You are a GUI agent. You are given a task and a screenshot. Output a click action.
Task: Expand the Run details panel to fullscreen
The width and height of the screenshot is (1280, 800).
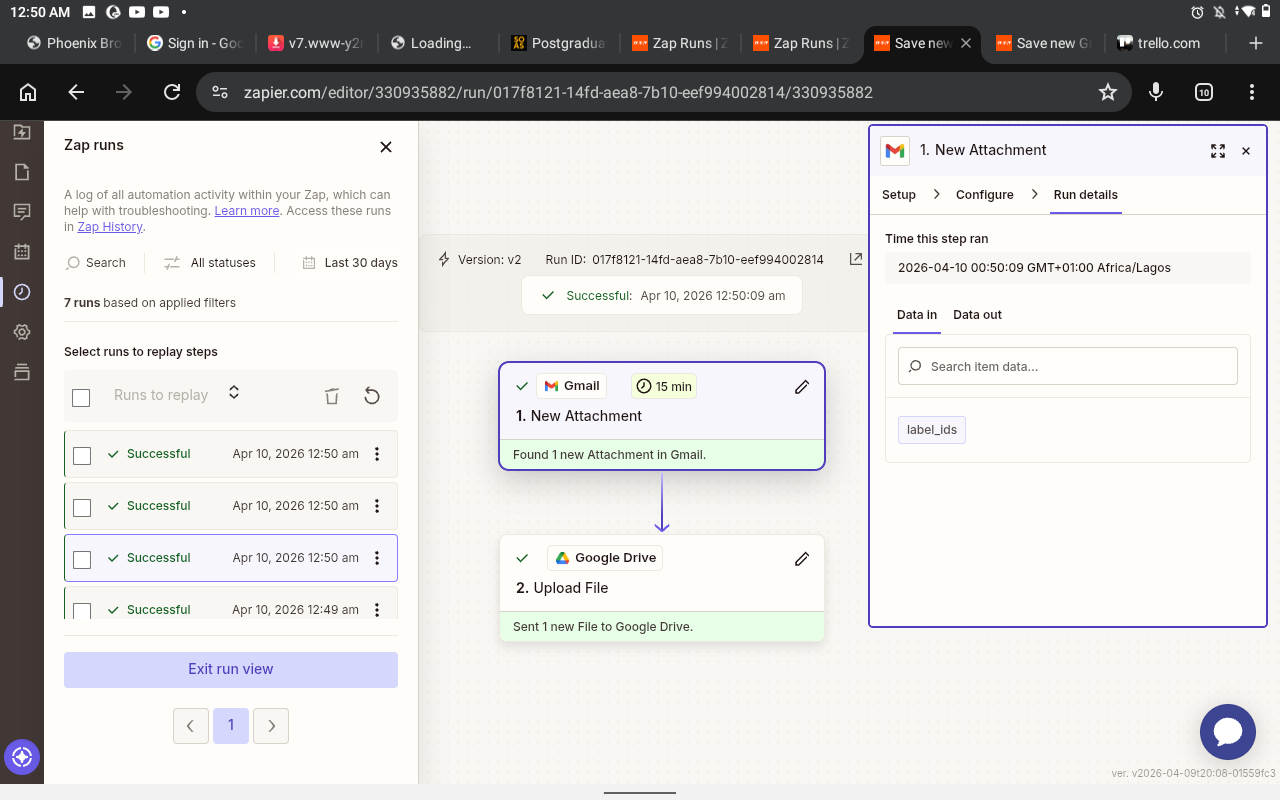click(x=1217, y=150)
